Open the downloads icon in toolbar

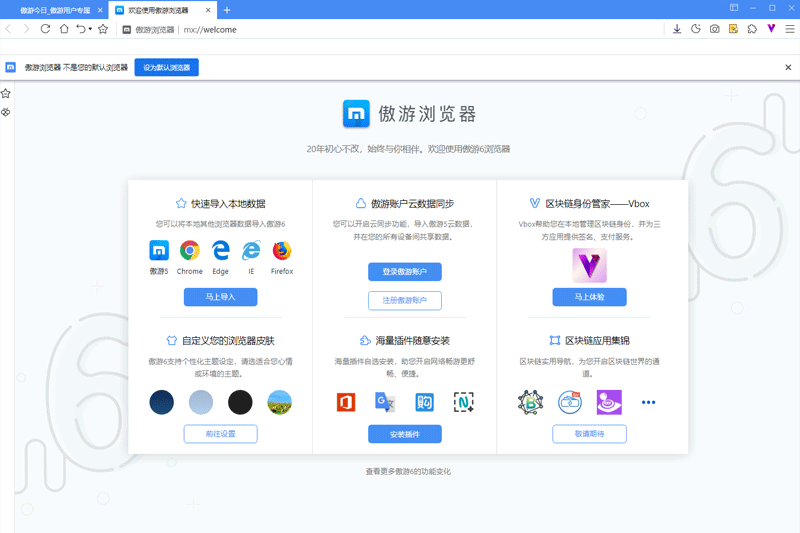677,29
